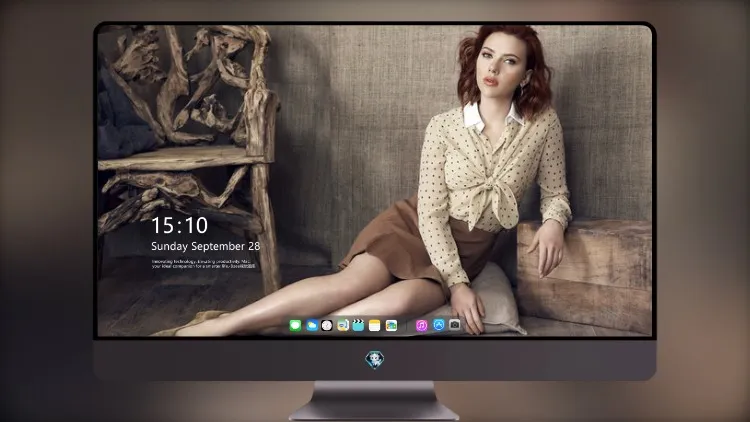Open the green Messages app in dock
The height and width of the screenshot is (422, 750).
click(295, 326)
